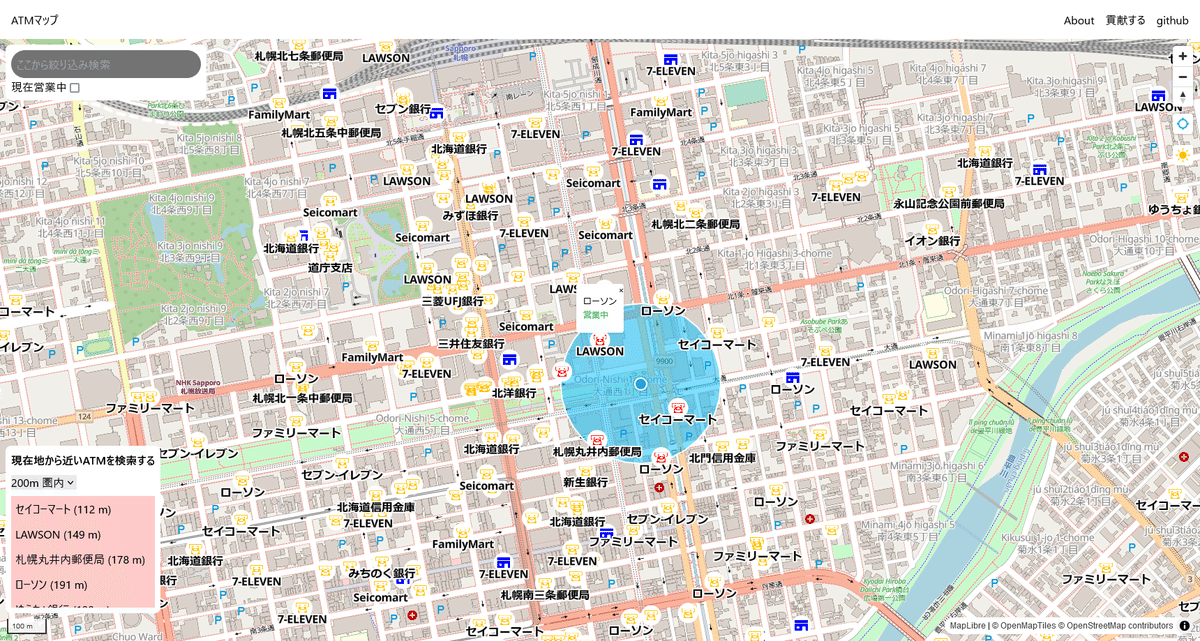The image size is (1200, 641).
Task: Select ATM marker above セブン銀行 label
Action: [402, 96]
